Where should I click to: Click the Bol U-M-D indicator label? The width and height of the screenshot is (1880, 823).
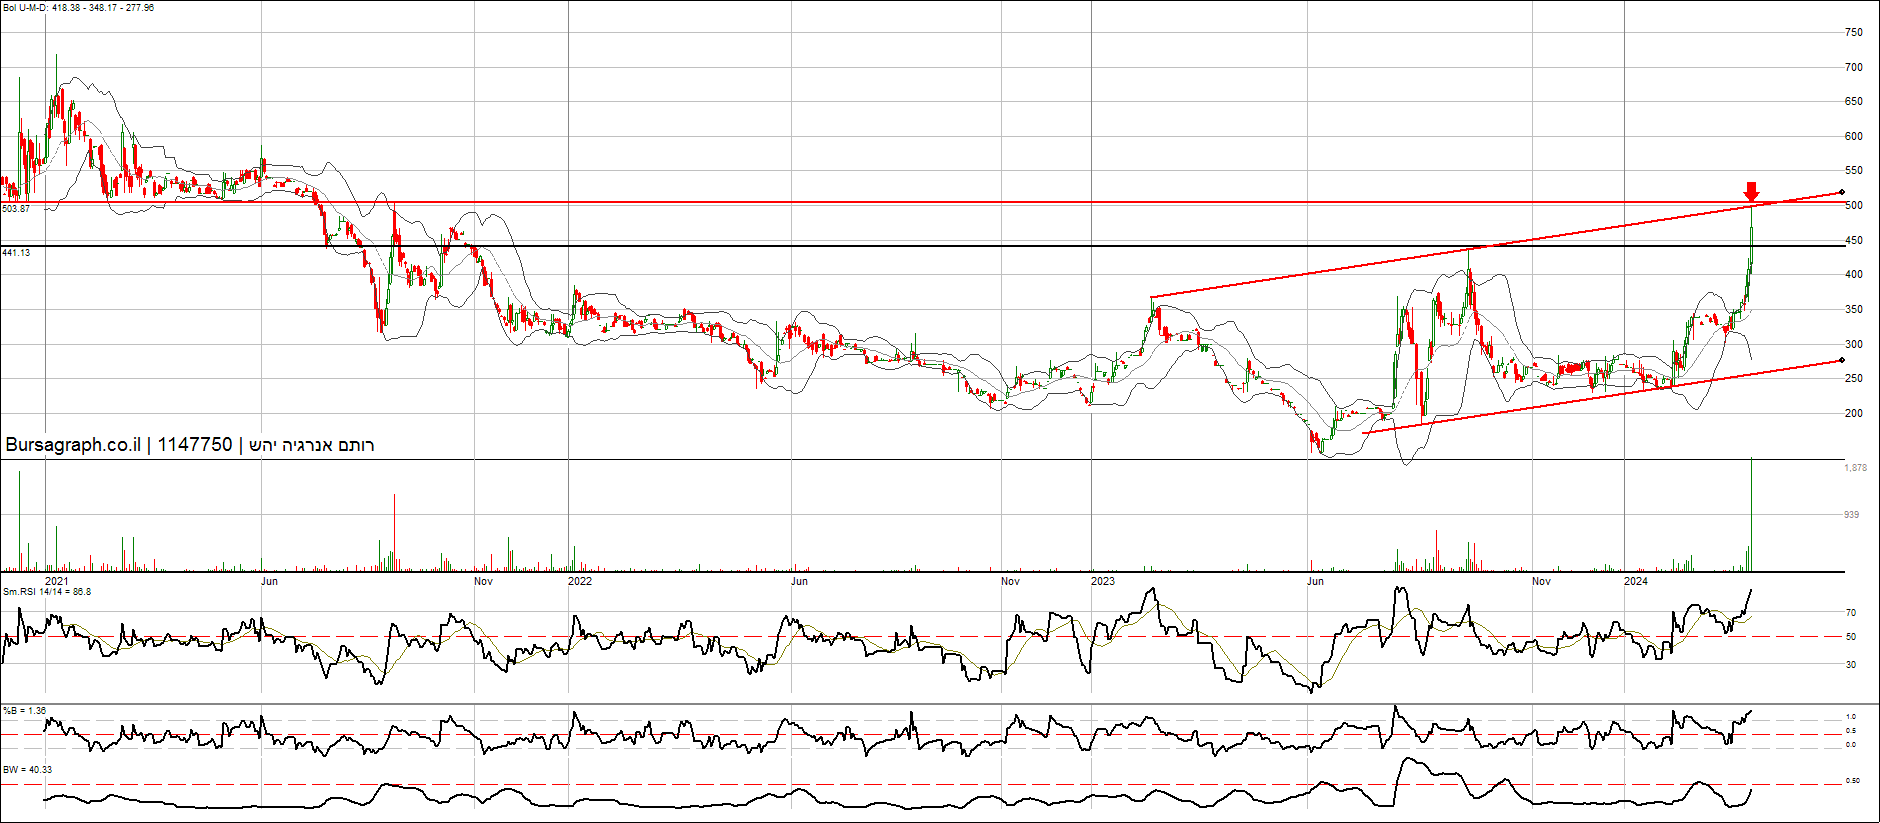(78, 8)
